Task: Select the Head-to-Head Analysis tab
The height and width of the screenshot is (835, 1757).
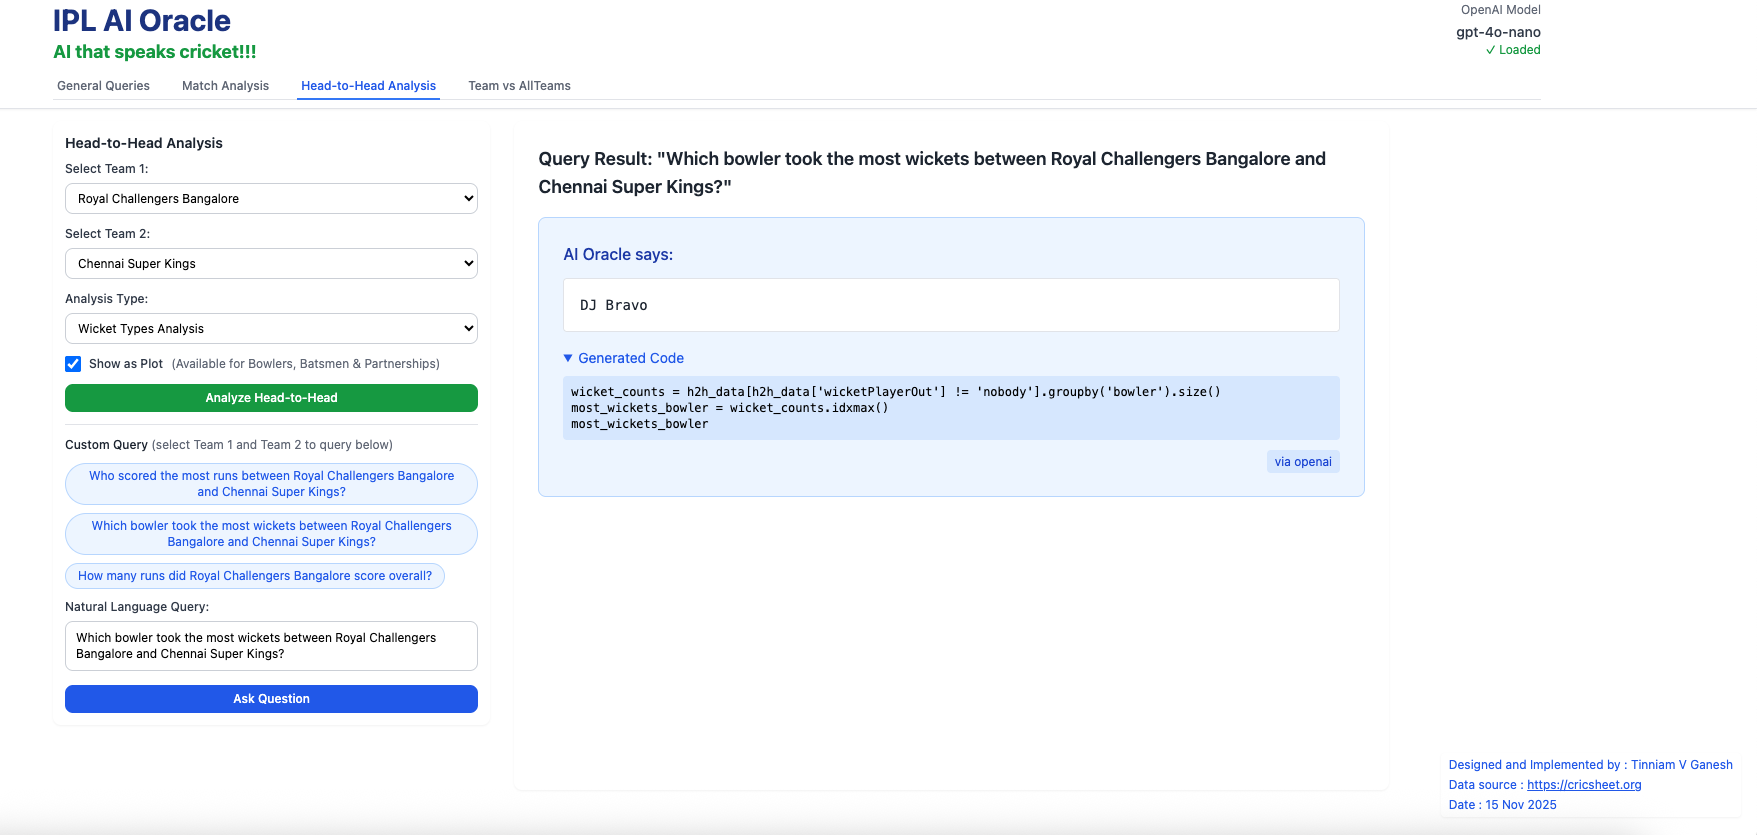Action: pos(368,86)
